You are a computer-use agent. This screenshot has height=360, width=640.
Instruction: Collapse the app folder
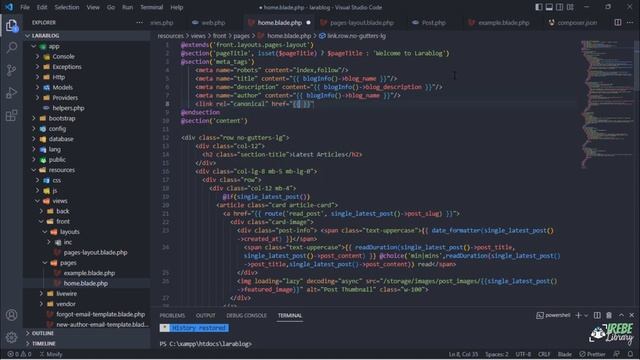tap(87, 46)
